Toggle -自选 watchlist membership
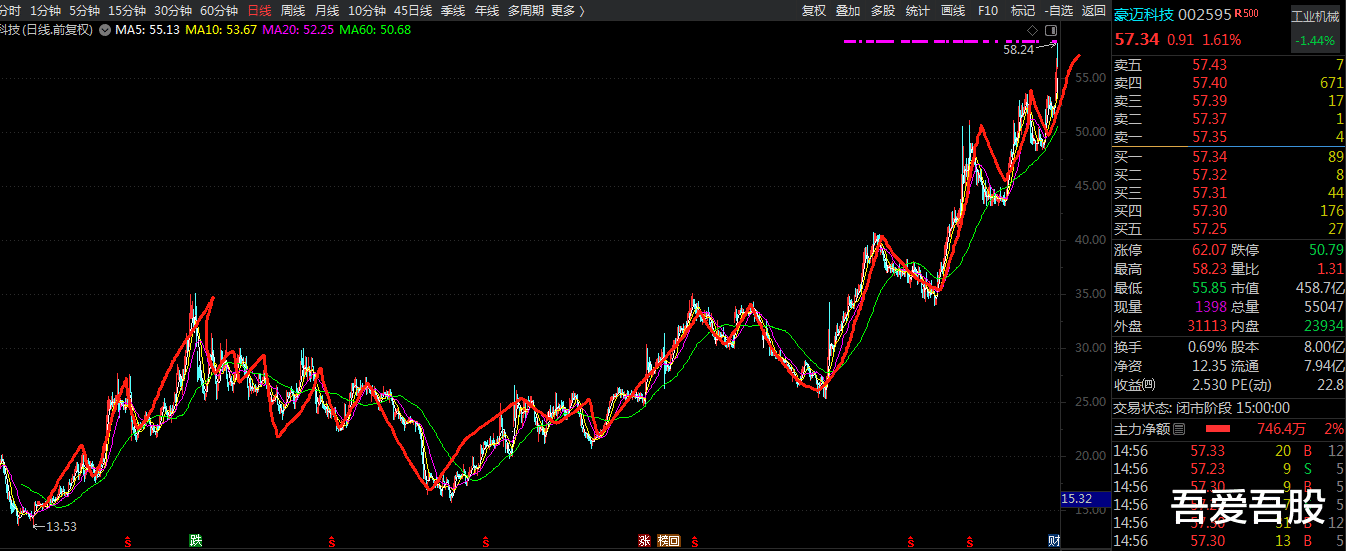Image resolution: width=1346 pixels, height=551 pixels. (1058, 10)
